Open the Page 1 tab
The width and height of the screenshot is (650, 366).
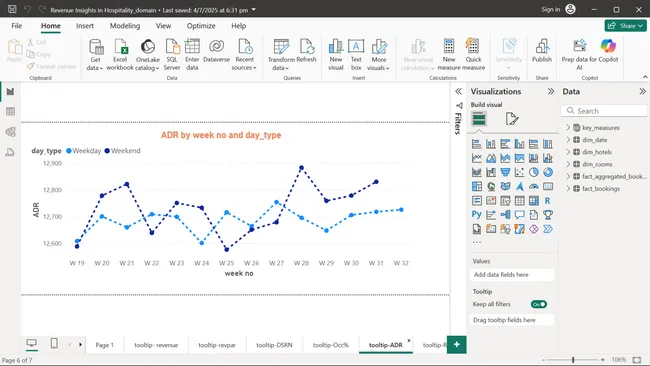(x=104, y=345)
